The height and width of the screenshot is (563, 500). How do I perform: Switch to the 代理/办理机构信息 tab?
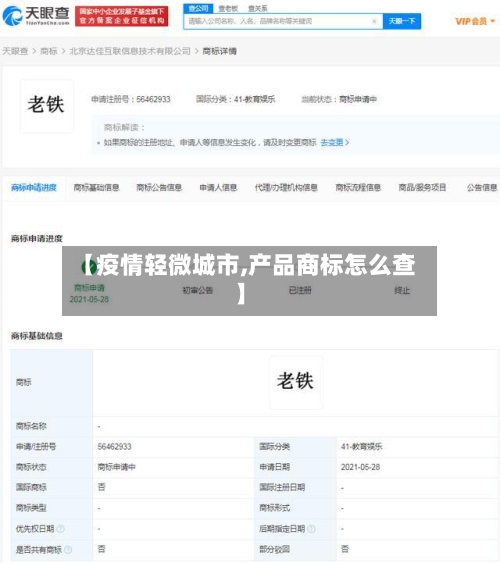pyautogui.click(x=286, y=187)
